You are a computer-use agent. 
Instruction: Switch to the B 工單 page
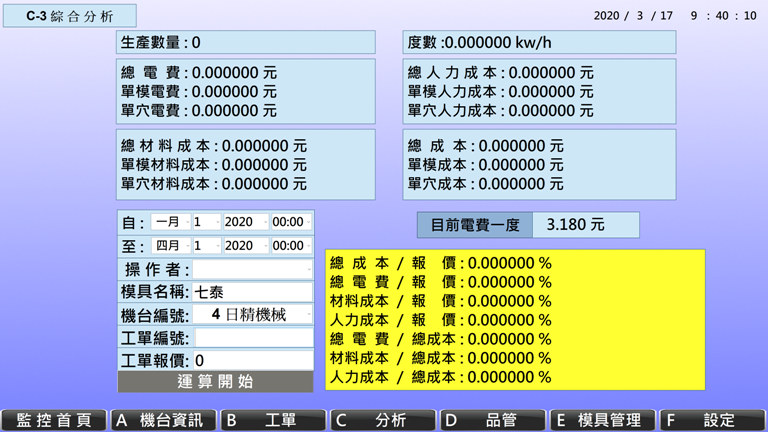pos(273,421)
